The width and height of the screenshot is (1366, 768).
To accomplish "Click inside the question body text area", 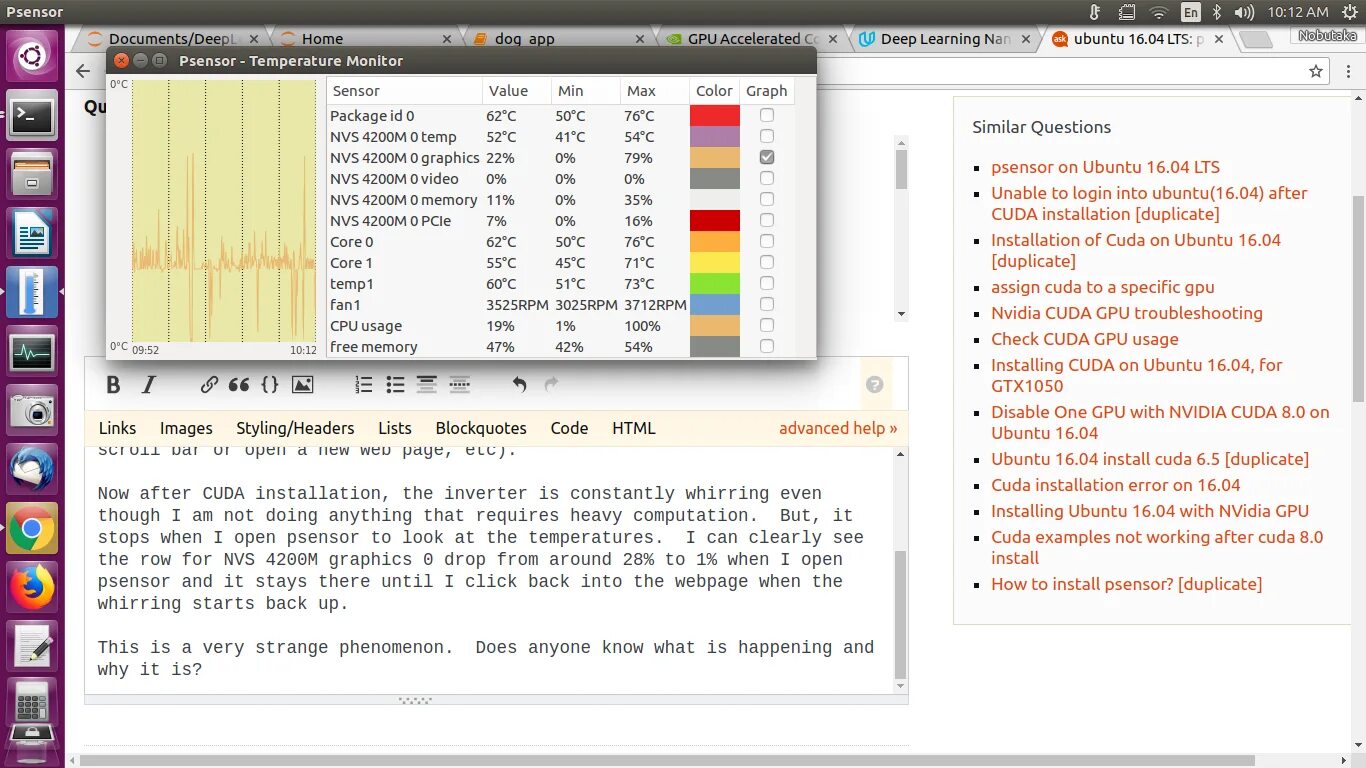I will coord(488,570).
